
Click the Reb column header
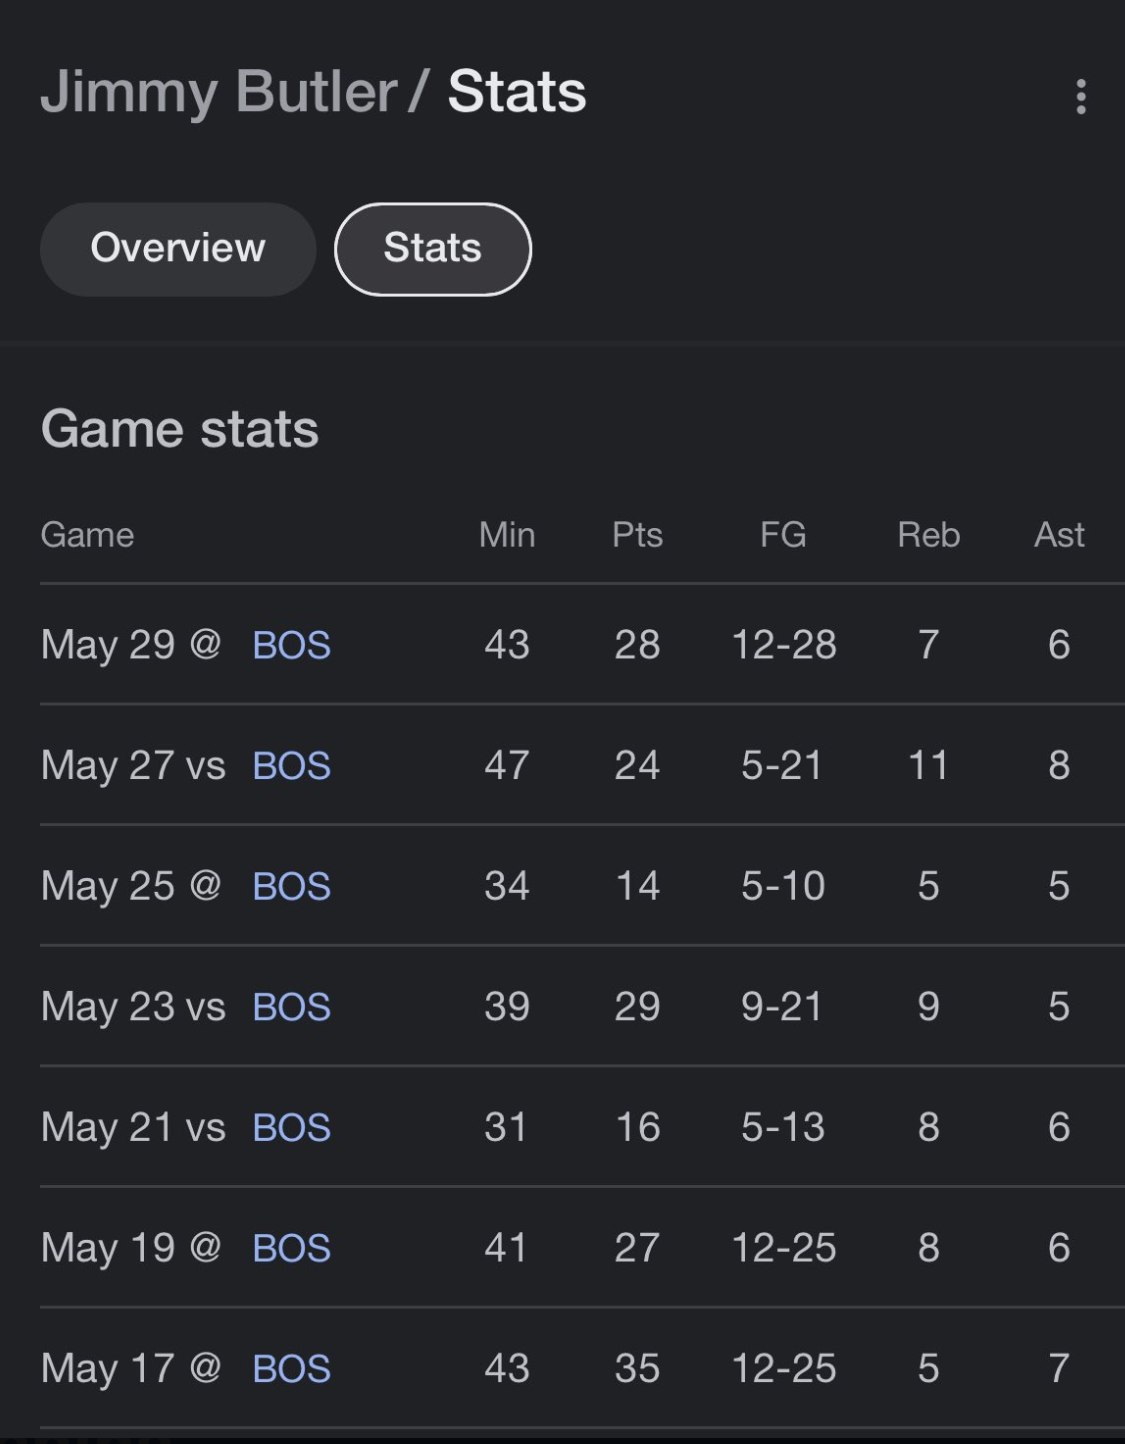point(928,535)
